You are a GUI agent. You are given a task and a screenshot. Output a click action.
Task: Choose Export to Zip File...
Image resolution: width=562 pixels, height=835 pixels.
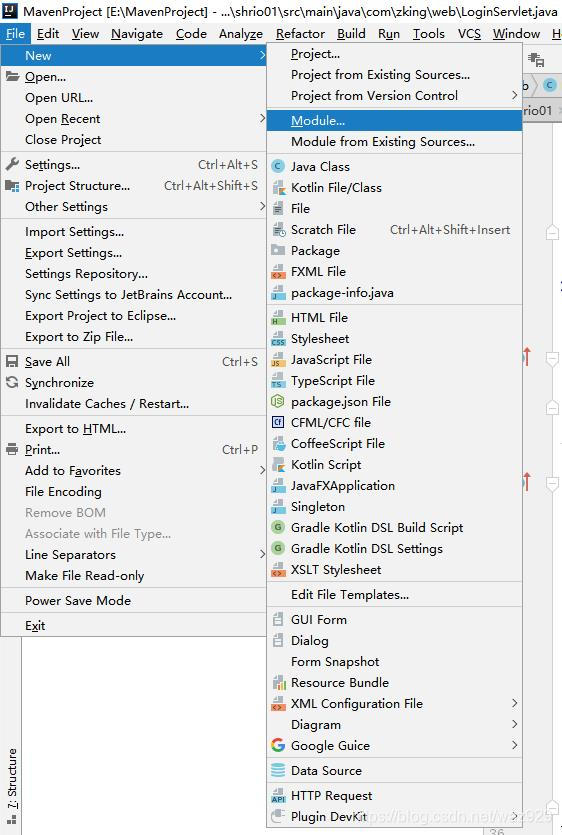133,337
